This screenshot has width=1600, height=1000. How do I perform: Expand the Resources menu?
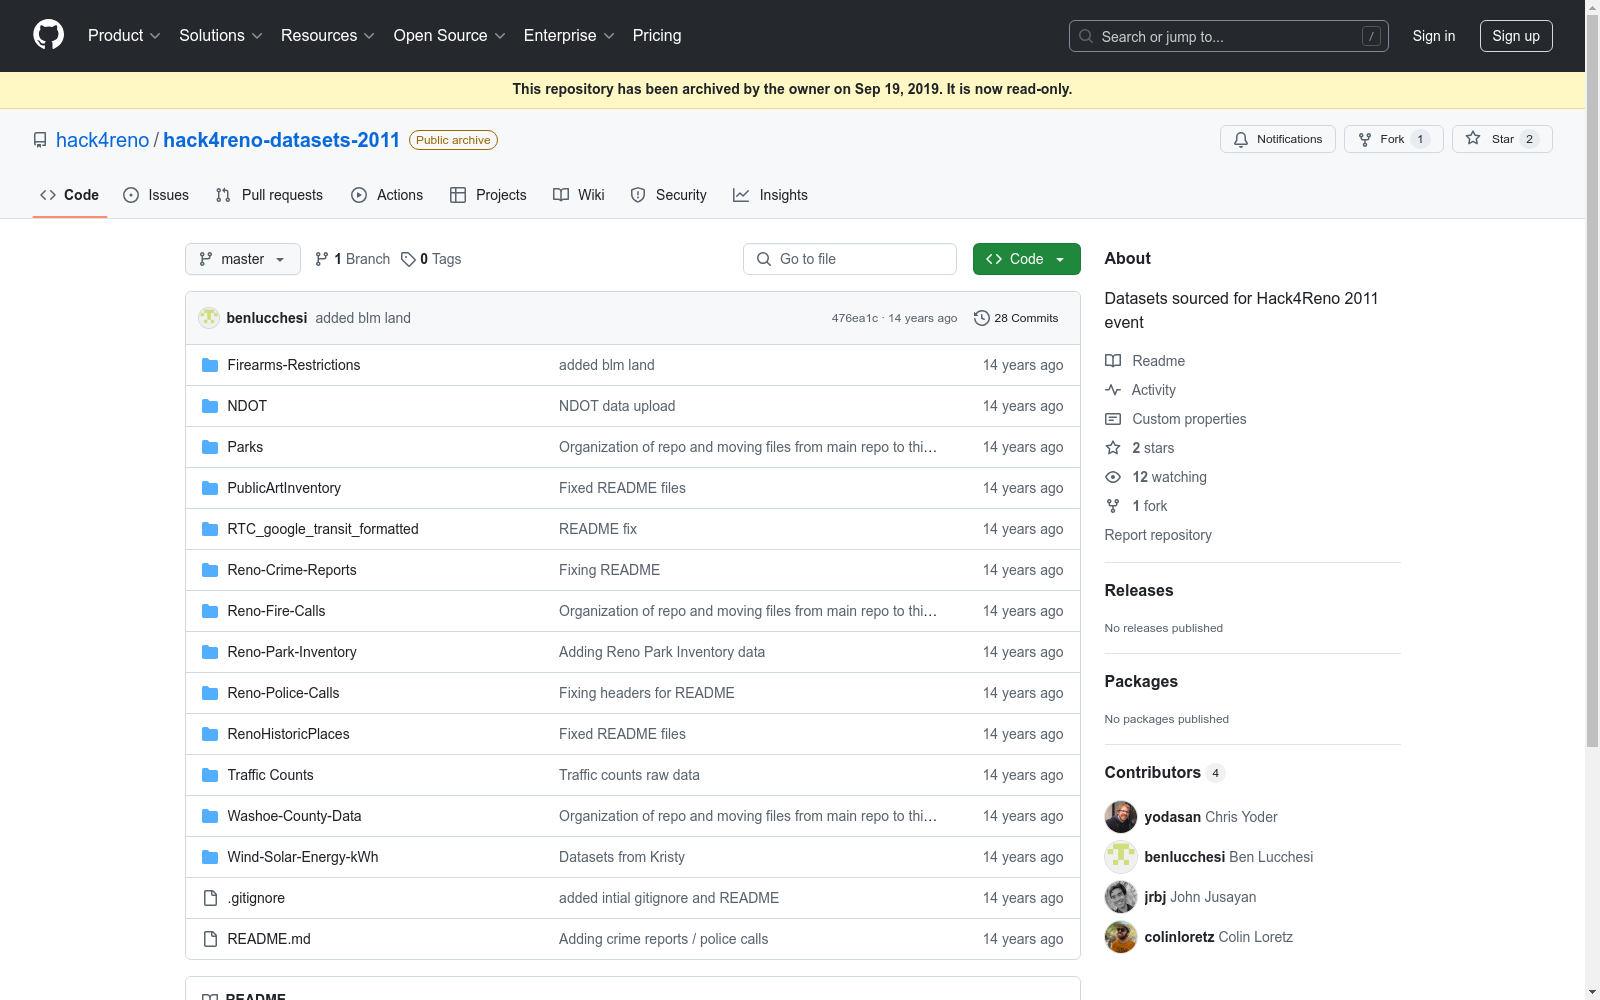pos(328,35)
